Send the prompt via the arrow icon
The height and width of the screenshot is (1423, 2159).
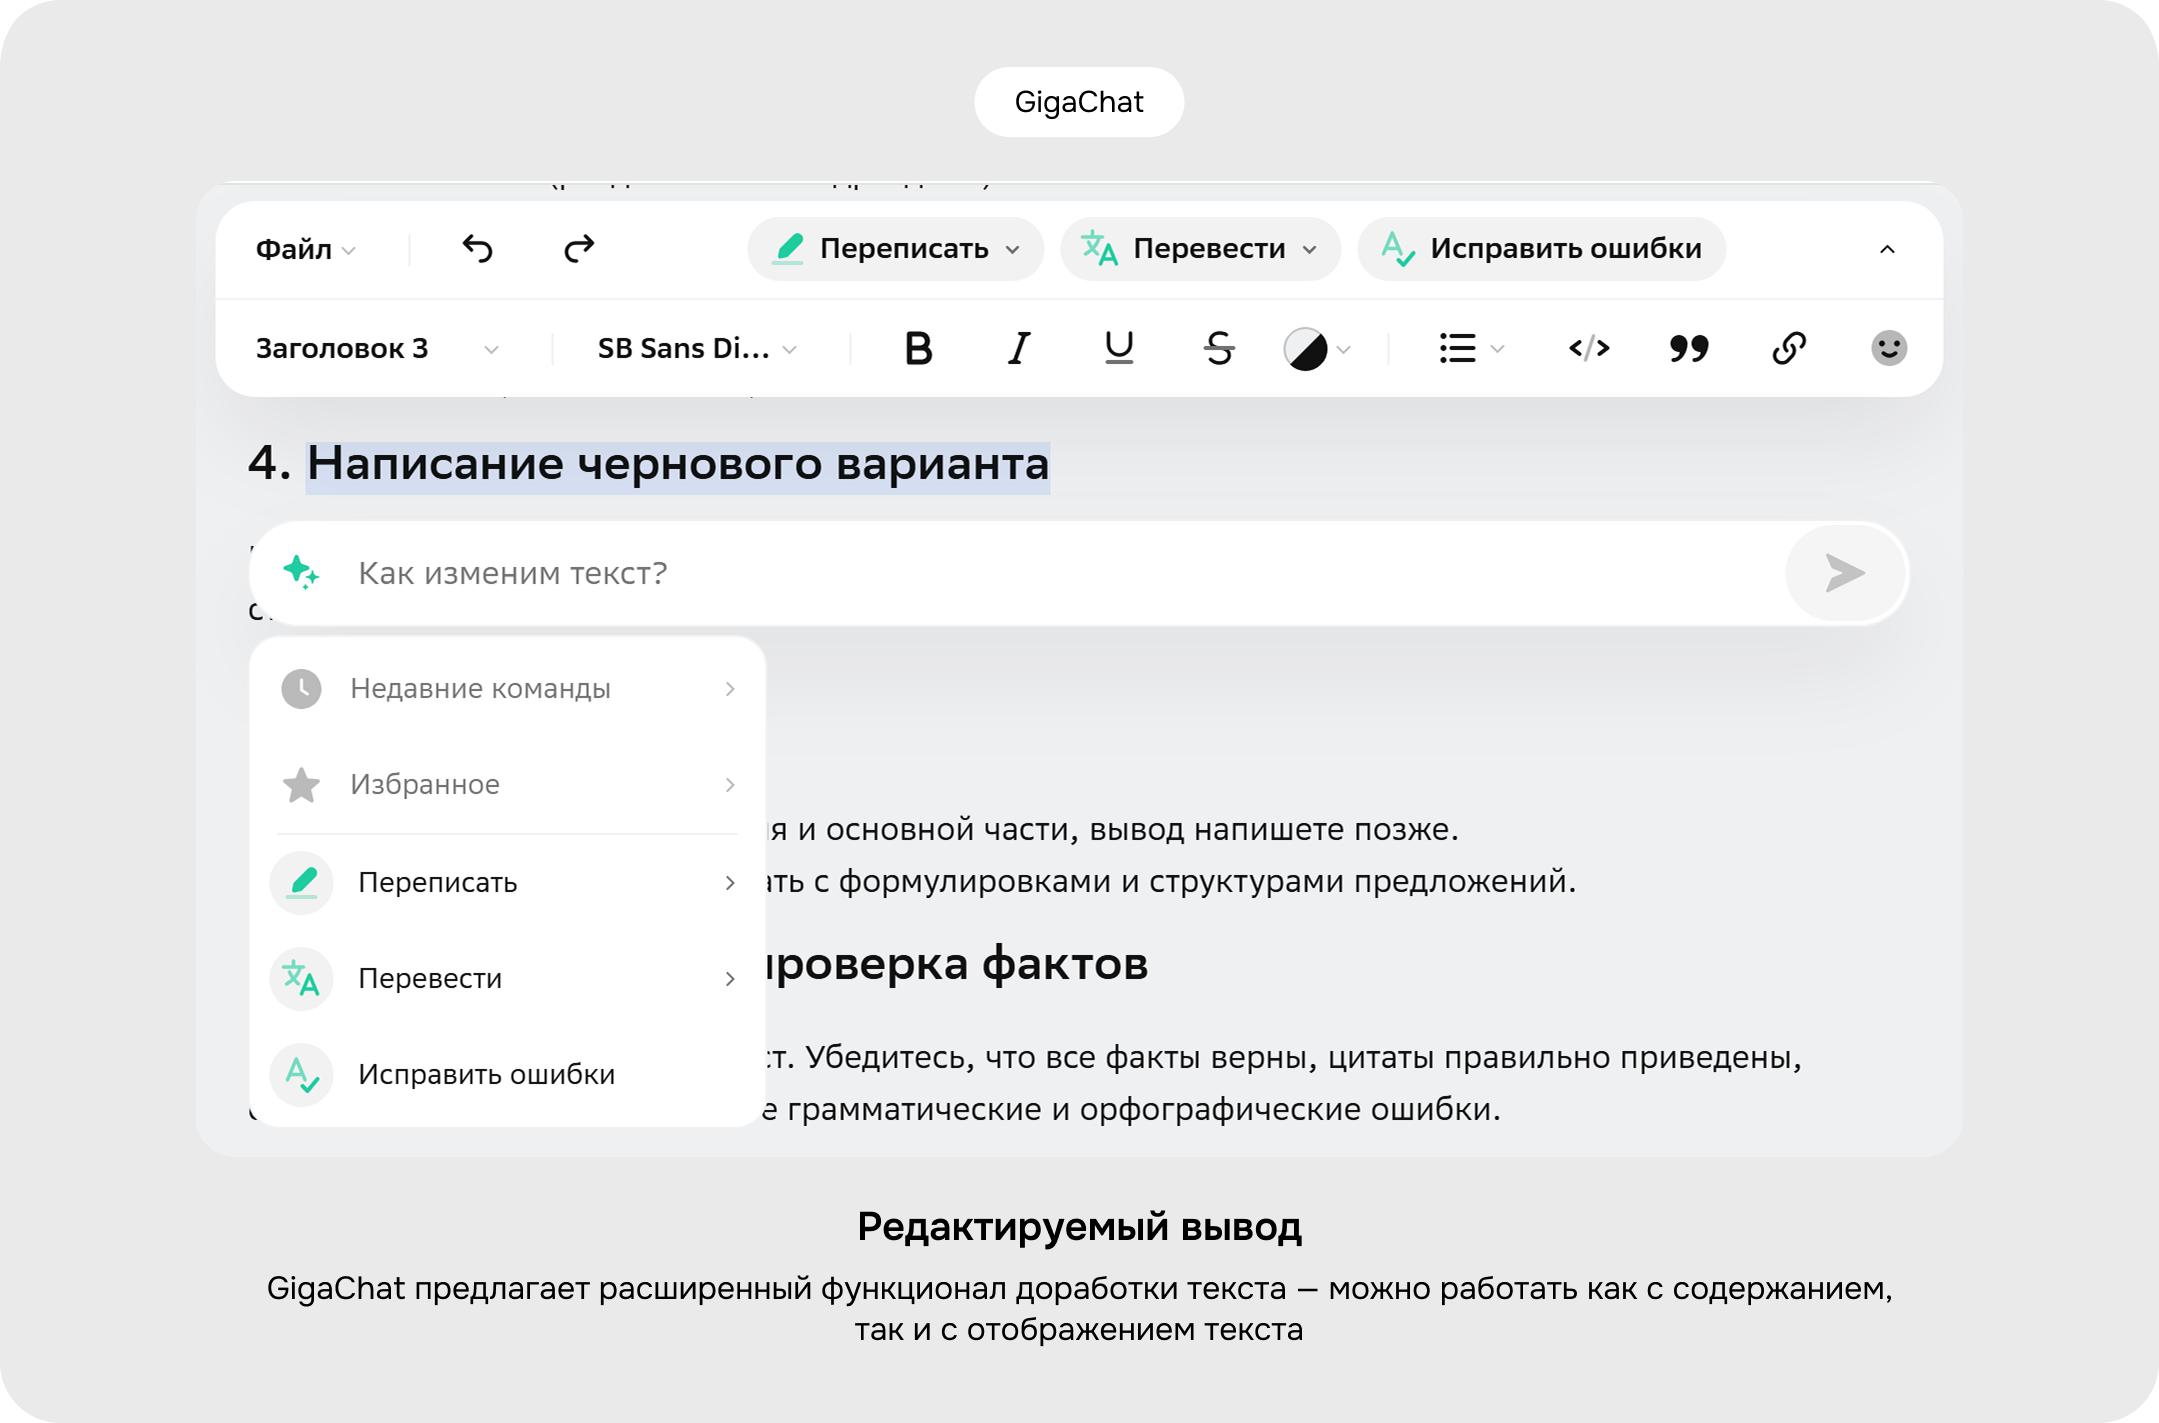(1843, 574)
